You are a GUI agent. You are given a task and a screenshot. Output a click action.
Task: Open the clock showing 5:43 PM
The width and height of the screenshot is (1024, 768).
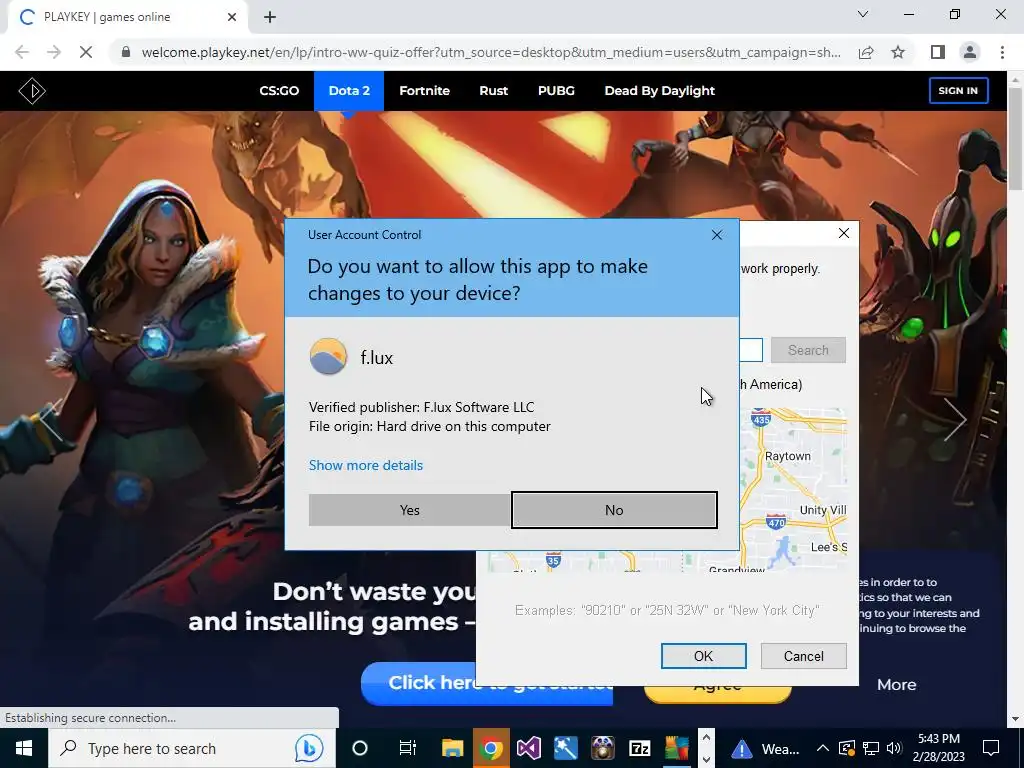(x=938, y=748)
